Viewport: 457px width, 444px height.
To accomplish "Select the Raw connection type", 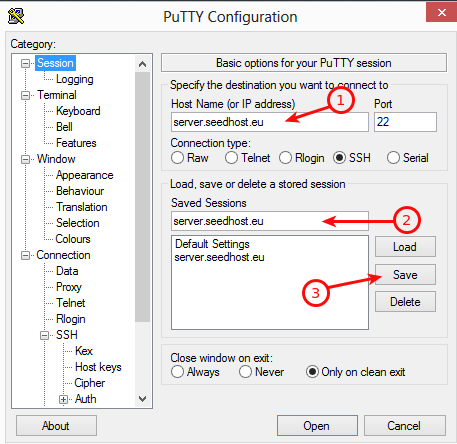I will 177,158.
